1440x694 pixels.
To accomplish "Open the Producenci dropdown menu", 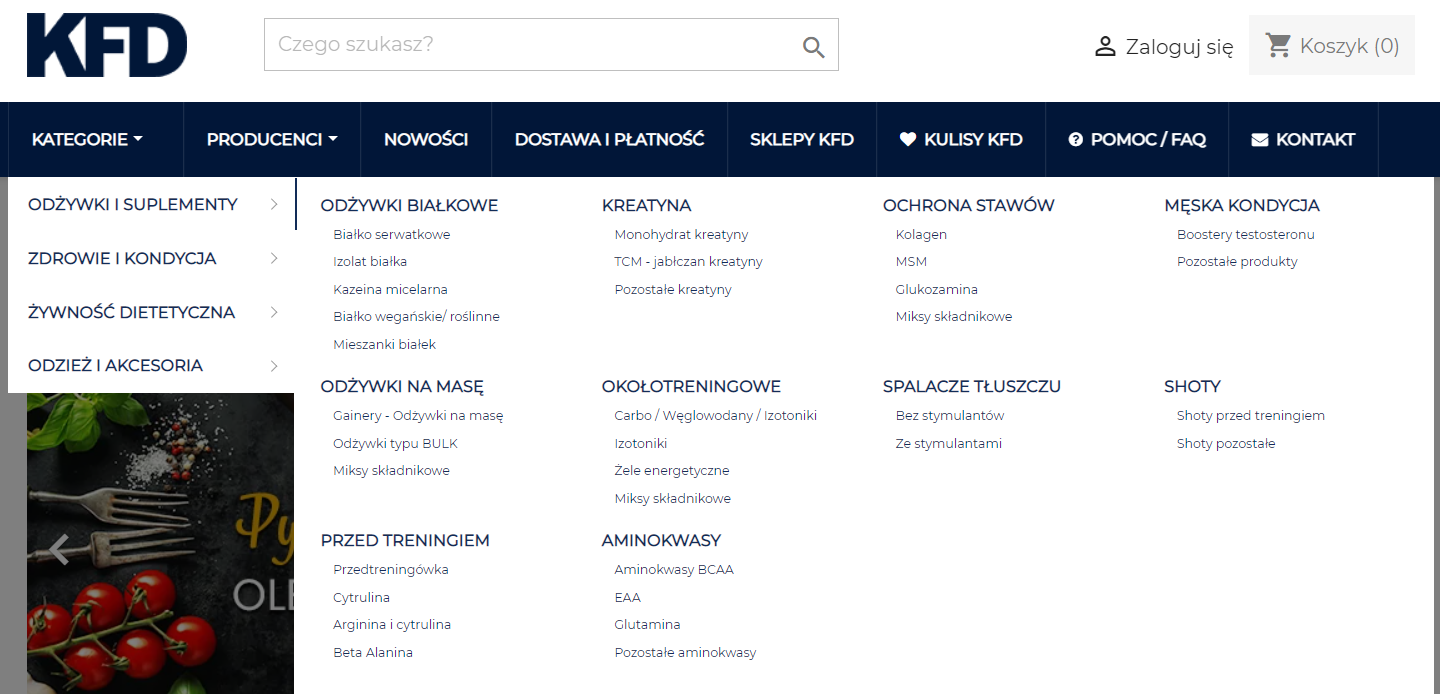I will click(272, 140).
